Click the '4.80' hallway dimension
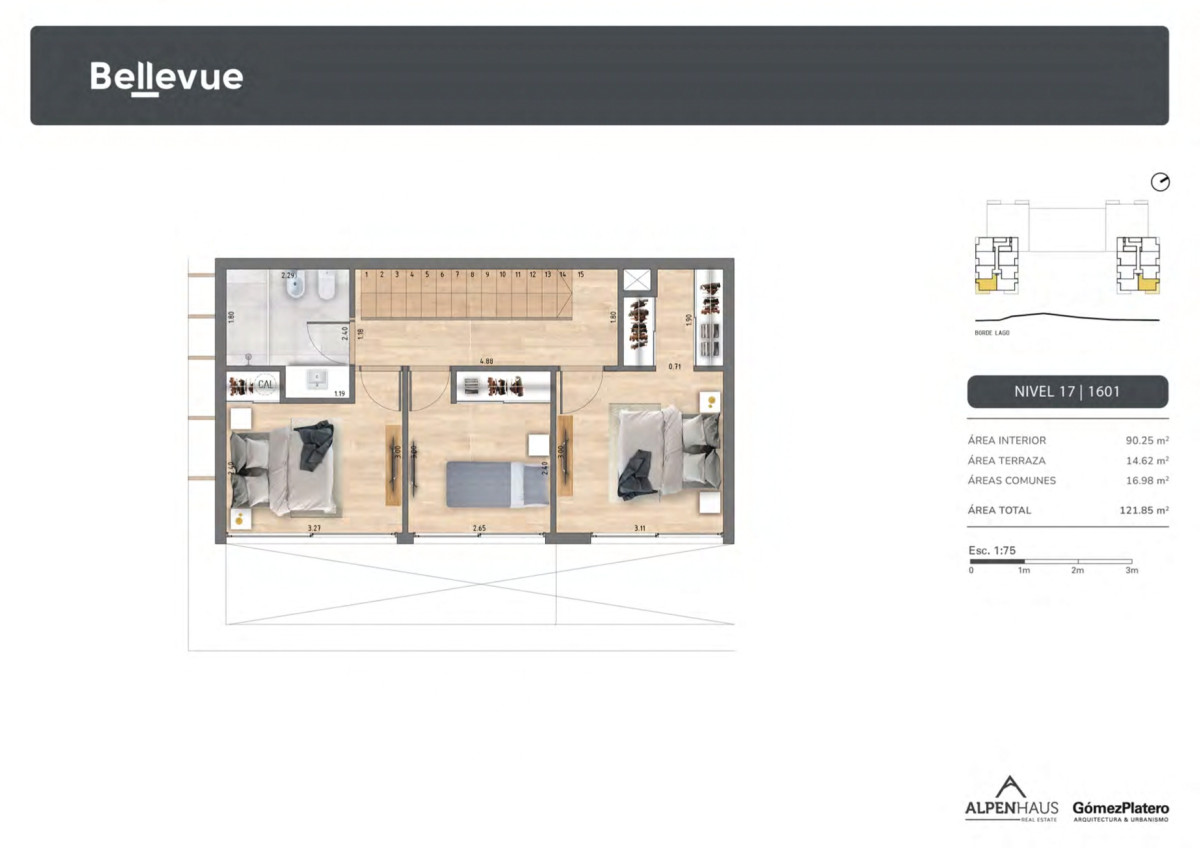The height and width of the screenshot is (848, 1200). tap(485, 362)
